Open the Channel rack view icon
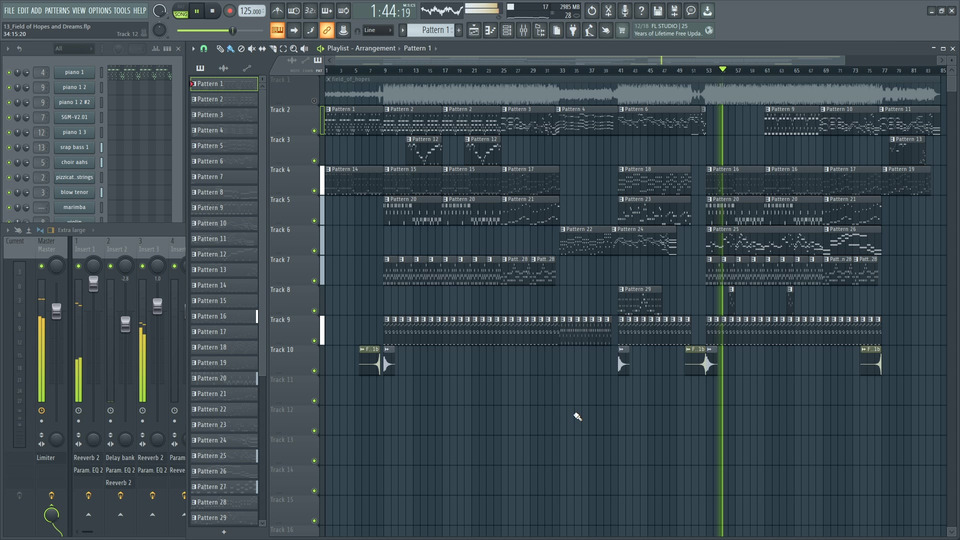 click(507, 31)
